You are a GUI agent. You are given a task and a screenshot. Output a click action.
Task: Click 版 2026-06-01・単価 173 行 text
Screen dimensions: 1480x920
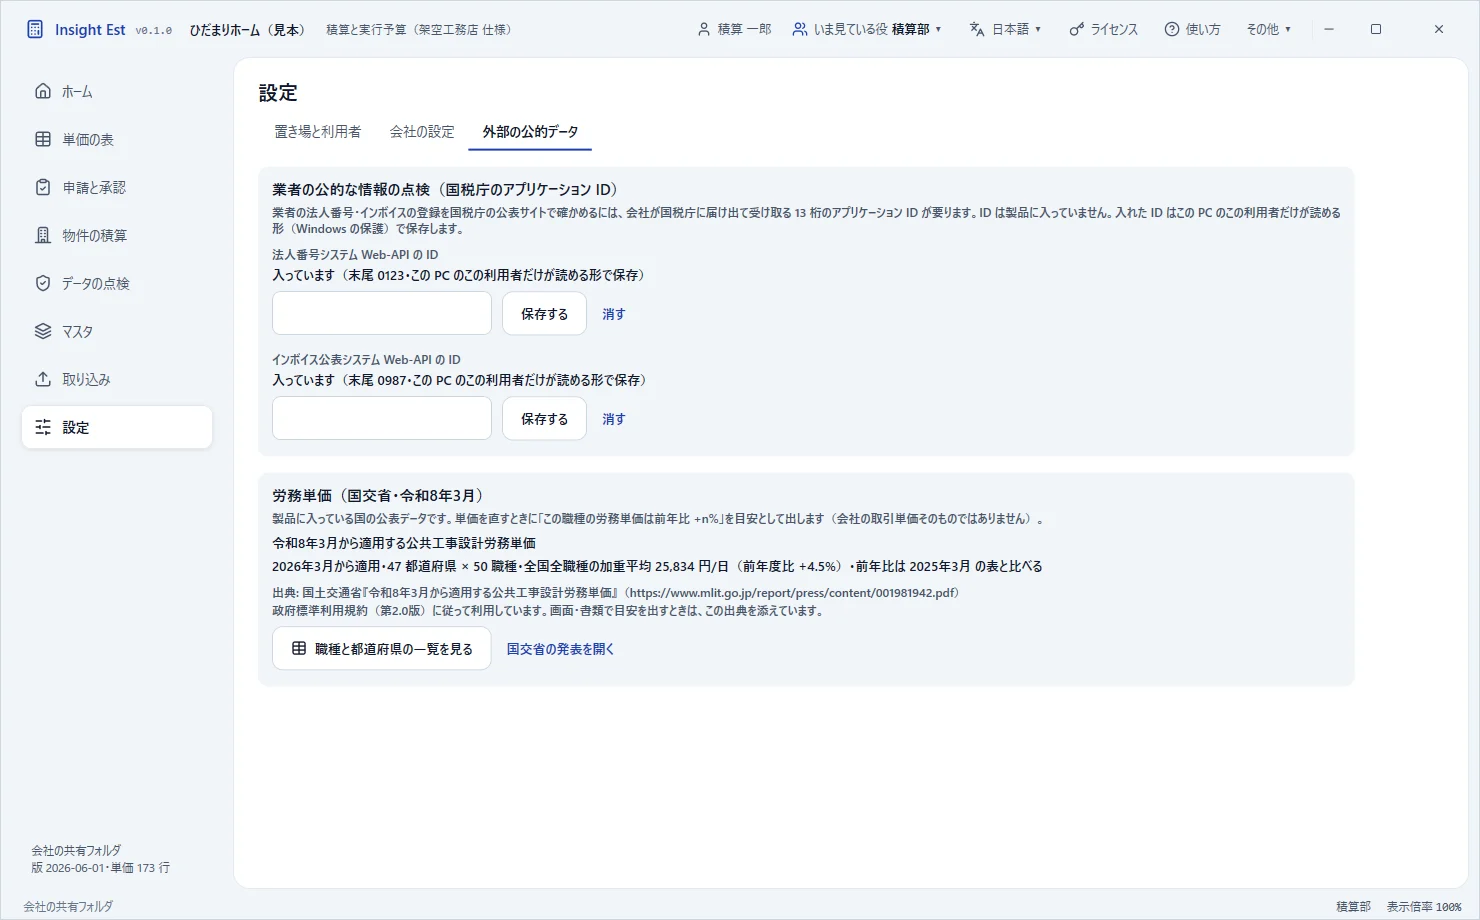click(100, 868)
